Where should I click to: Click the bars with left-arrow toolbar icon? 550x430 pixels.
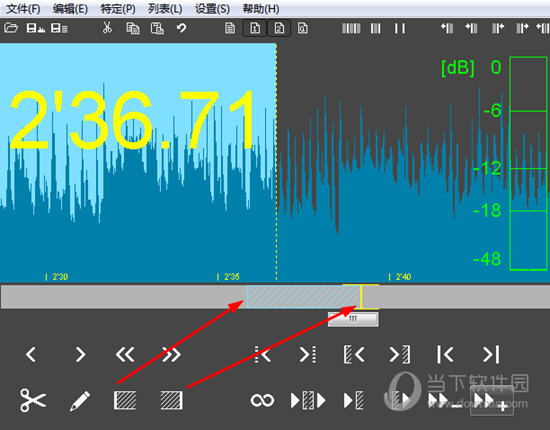coord(498,28)
